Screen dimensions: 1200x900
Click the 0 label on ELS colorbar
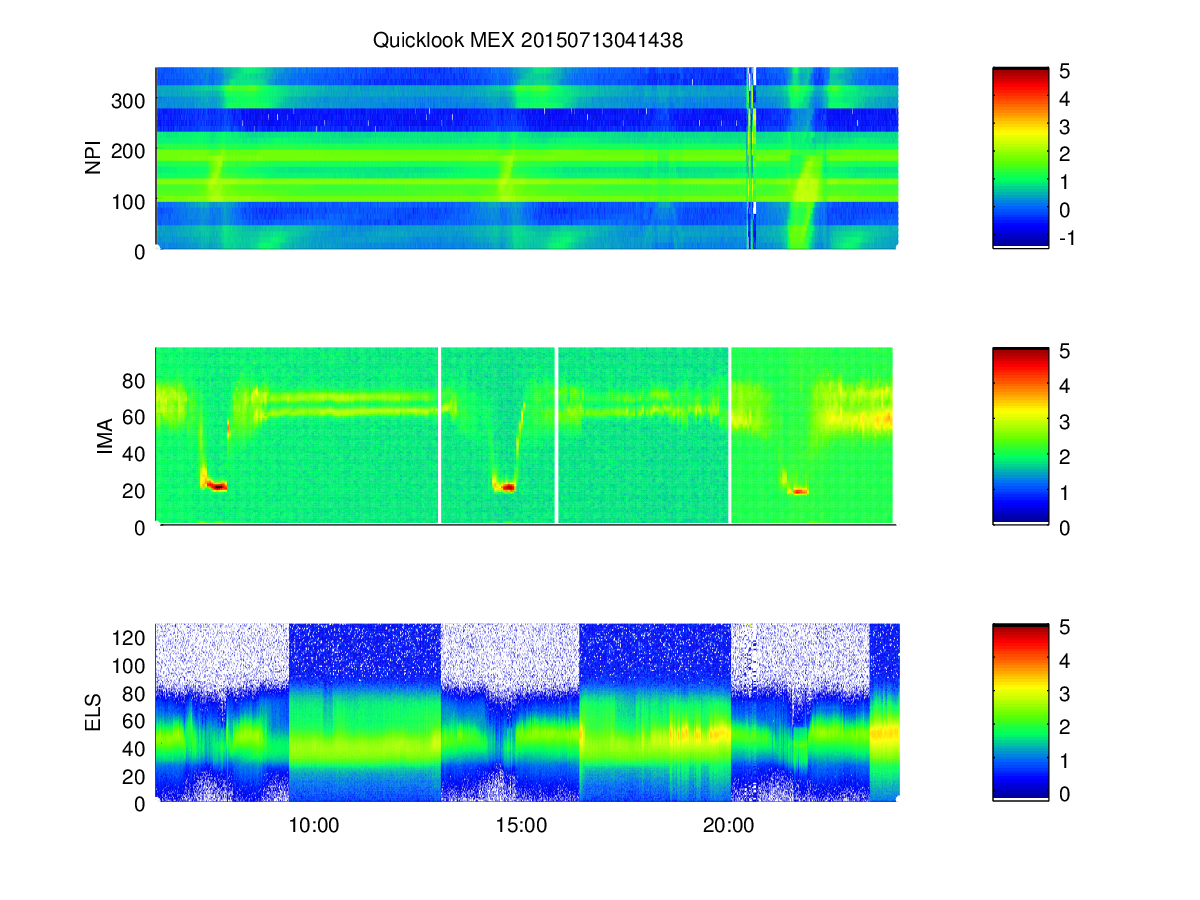pyautogui.click(x=1066, y=795)
